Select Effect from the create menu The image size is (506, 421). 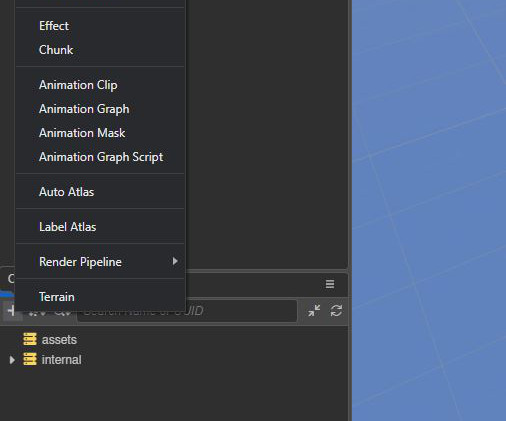[x=100, y=26]
